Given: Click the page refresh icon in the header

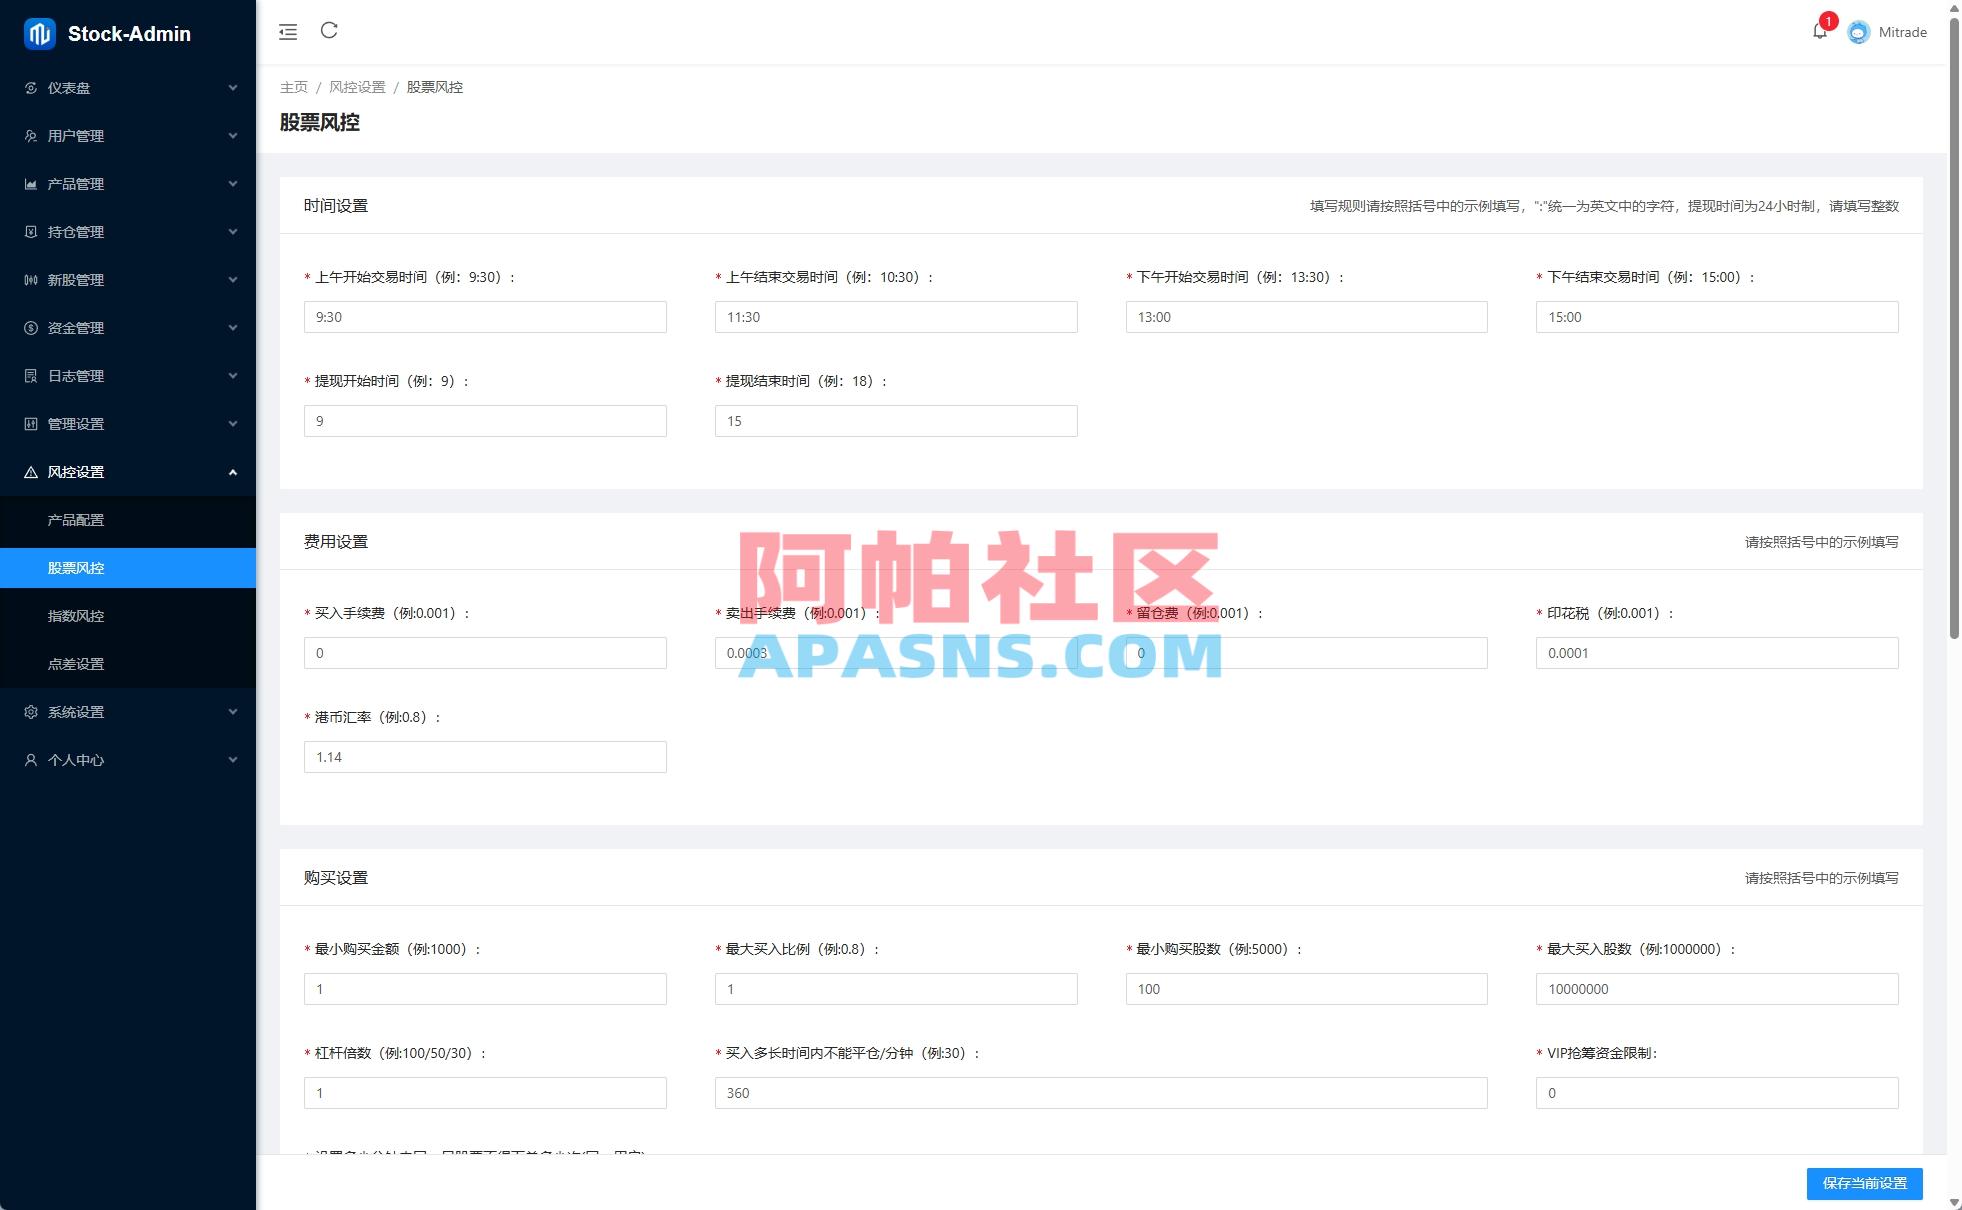Looking at the screenshot, I should (x=329, y=31).
